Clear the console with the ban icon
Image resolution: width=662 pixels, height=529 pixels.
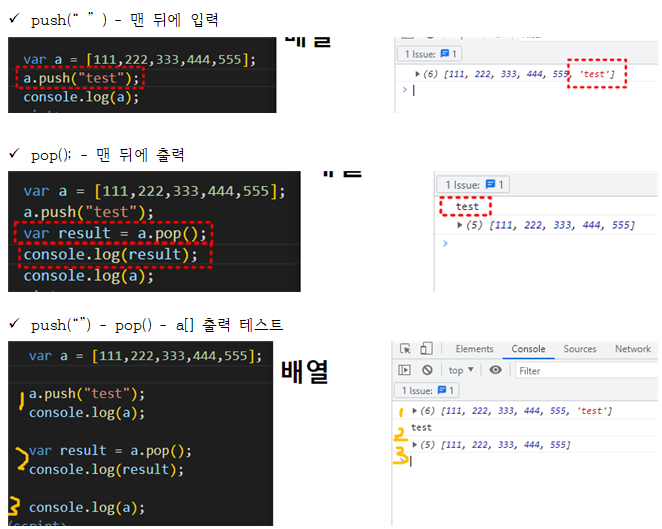[x=427, y=370]
